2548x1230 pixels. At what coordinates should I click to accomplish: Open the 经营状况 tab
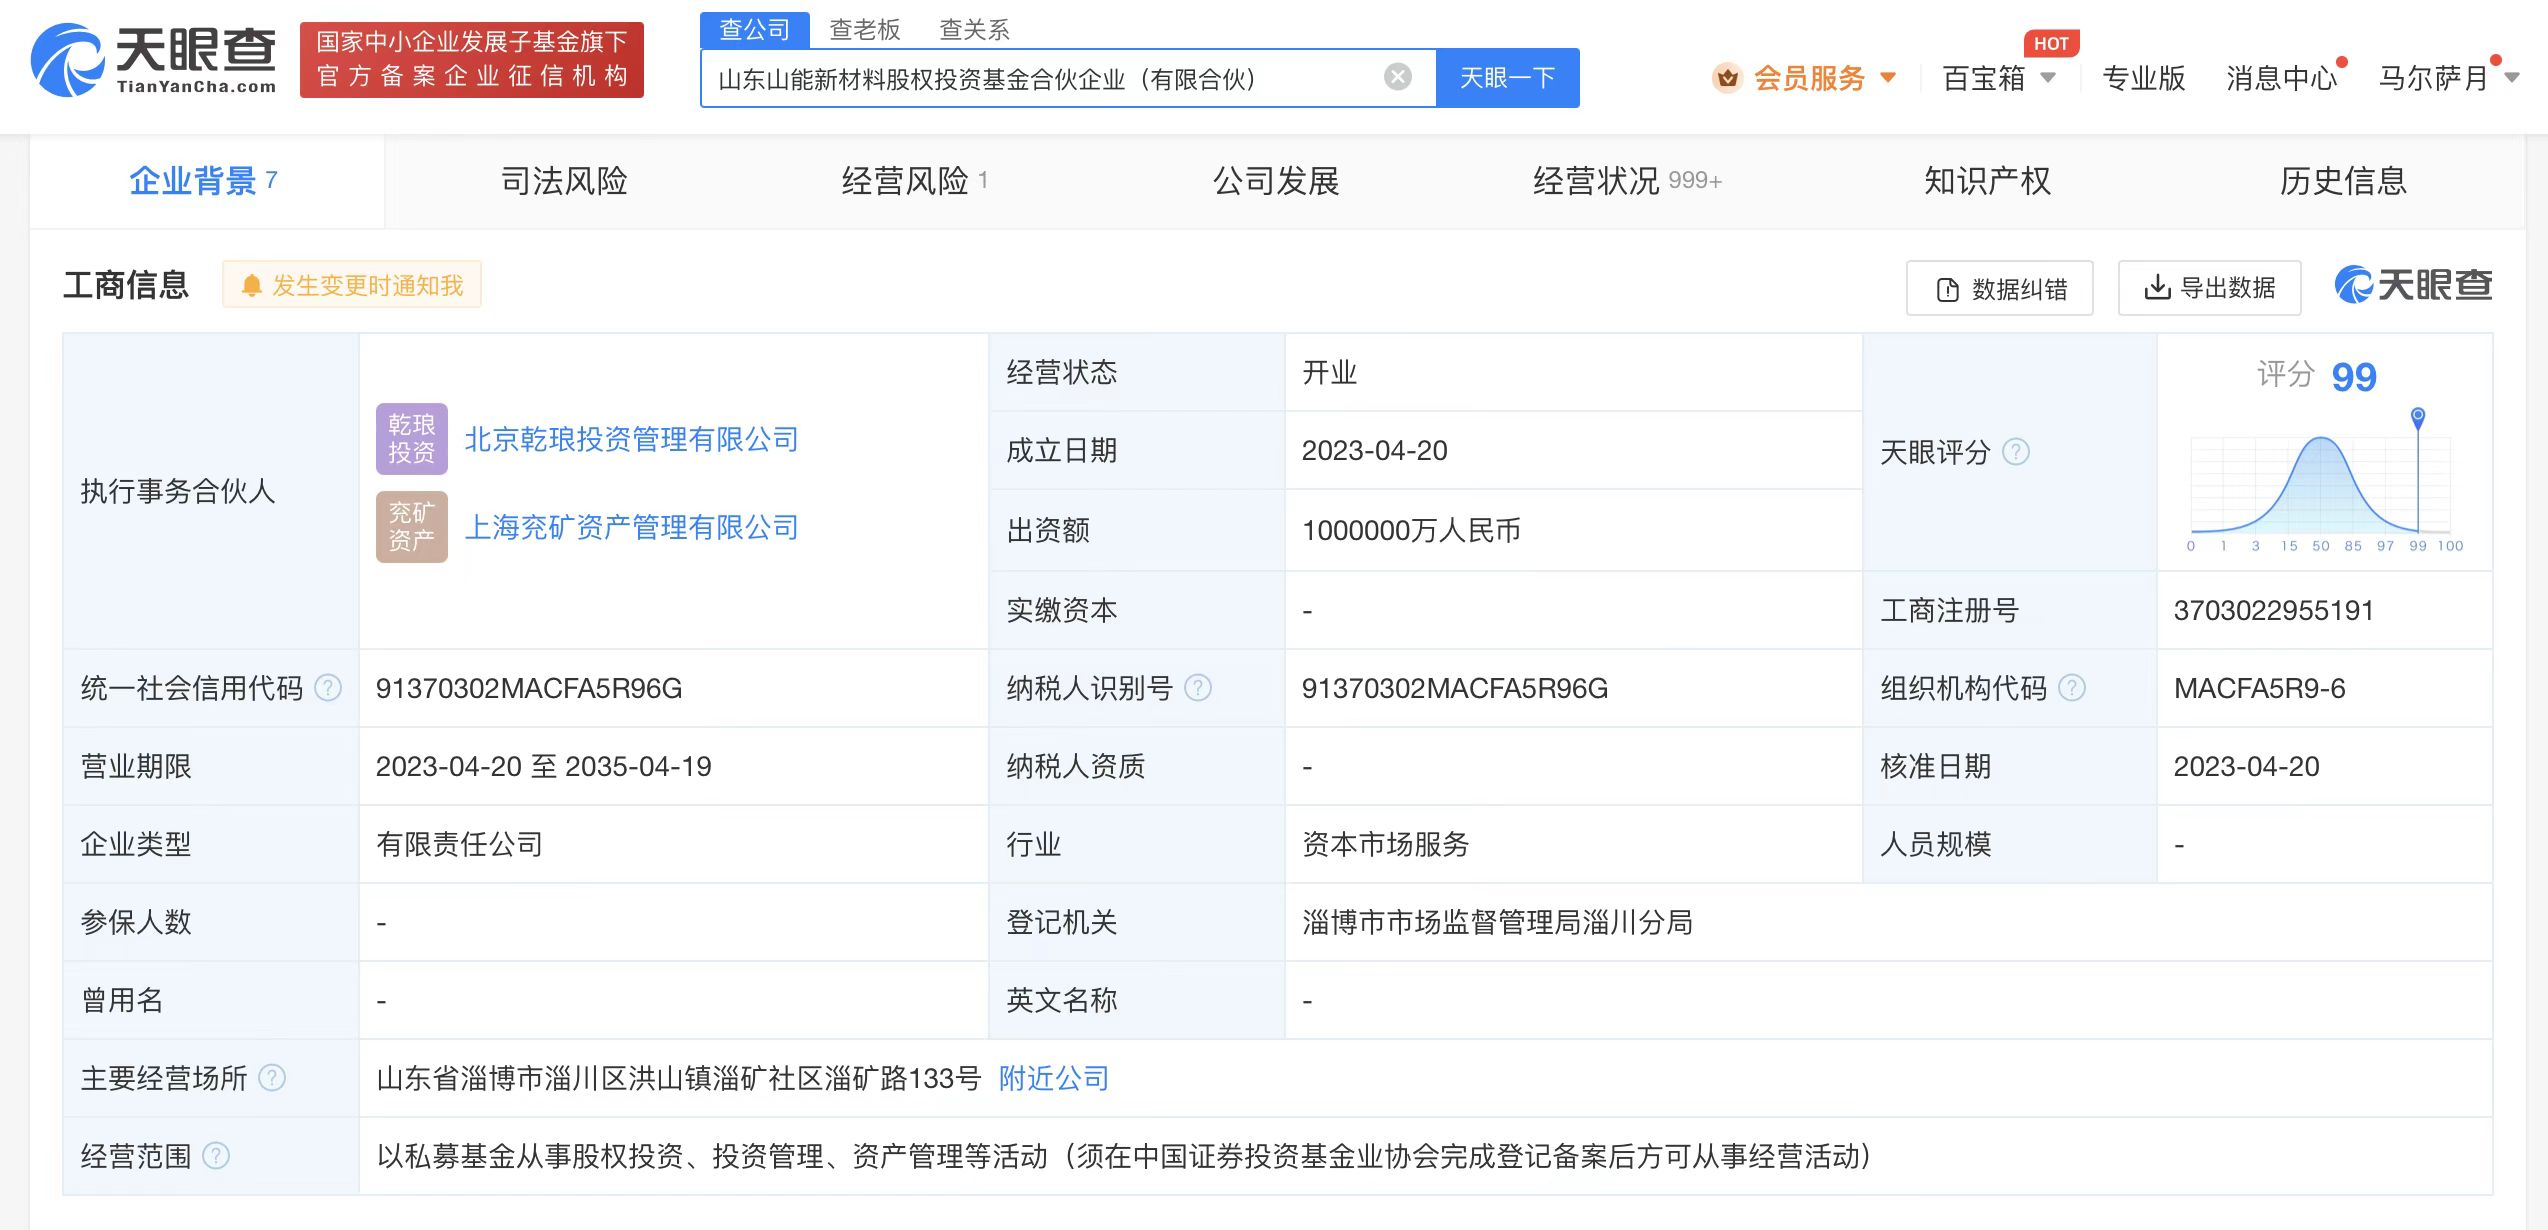pos(1627,181)
